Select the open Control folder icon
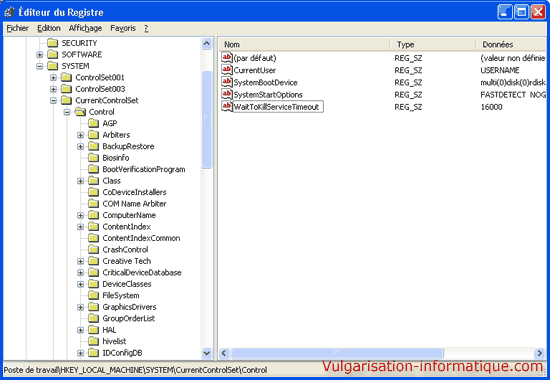 tap(80, 112)
